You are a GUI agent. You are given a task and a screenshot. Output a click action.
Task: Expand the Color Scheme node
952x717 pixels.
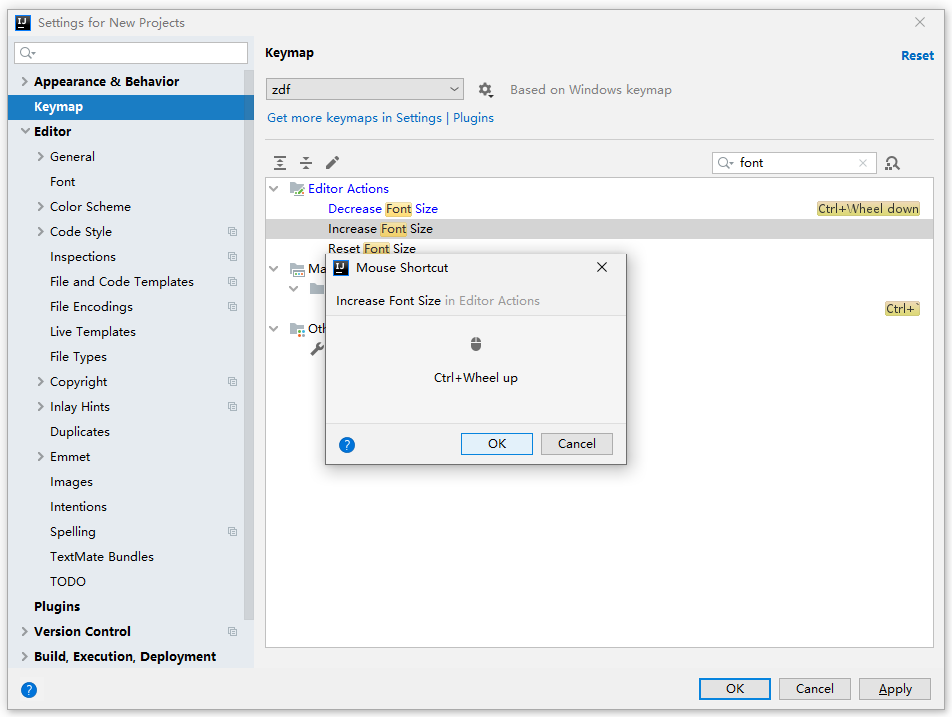pos(41,206)
